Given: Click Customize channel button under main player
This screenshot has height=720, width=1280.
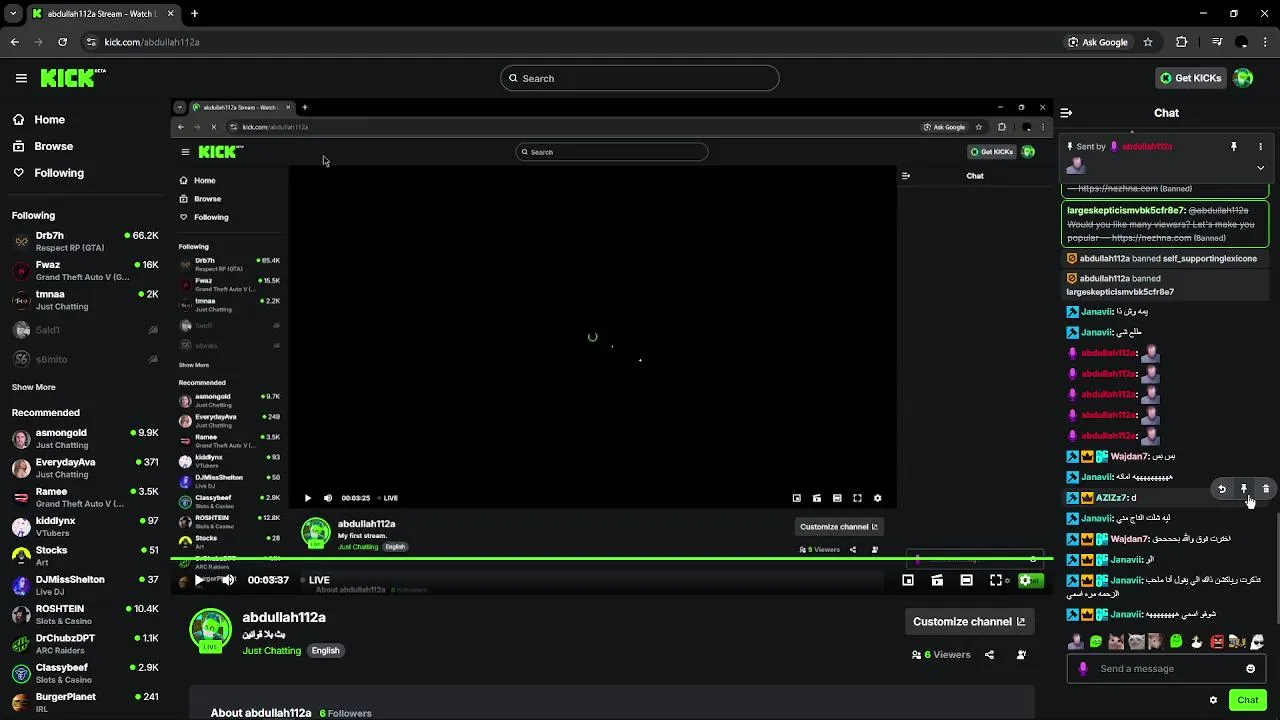Looking at the screenshot, I should [969, 621].
